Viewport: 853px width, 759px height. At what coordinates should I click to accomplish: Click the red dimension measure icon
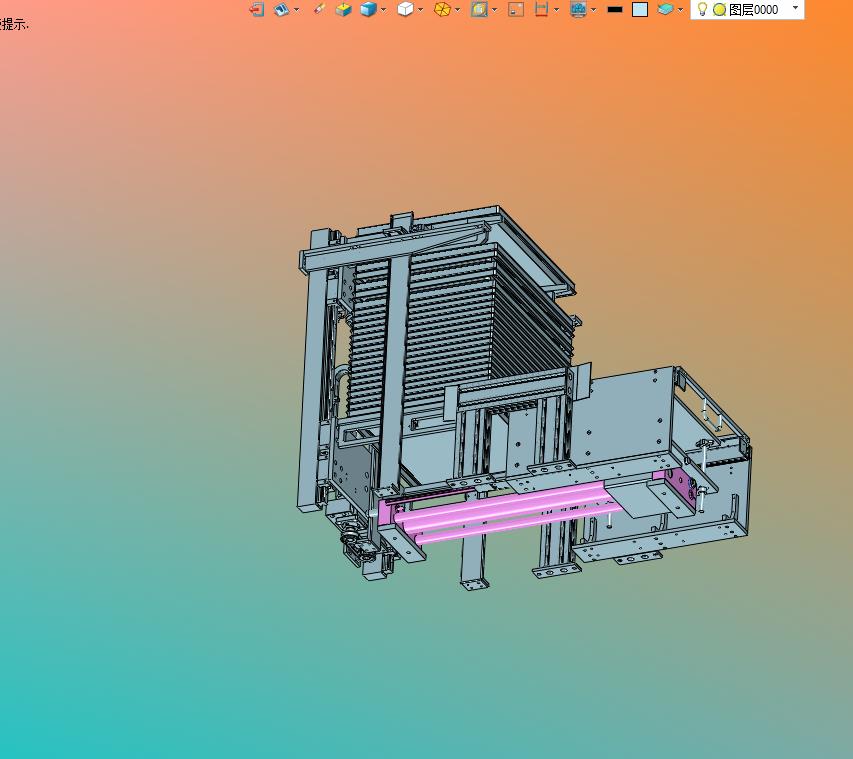541,9
